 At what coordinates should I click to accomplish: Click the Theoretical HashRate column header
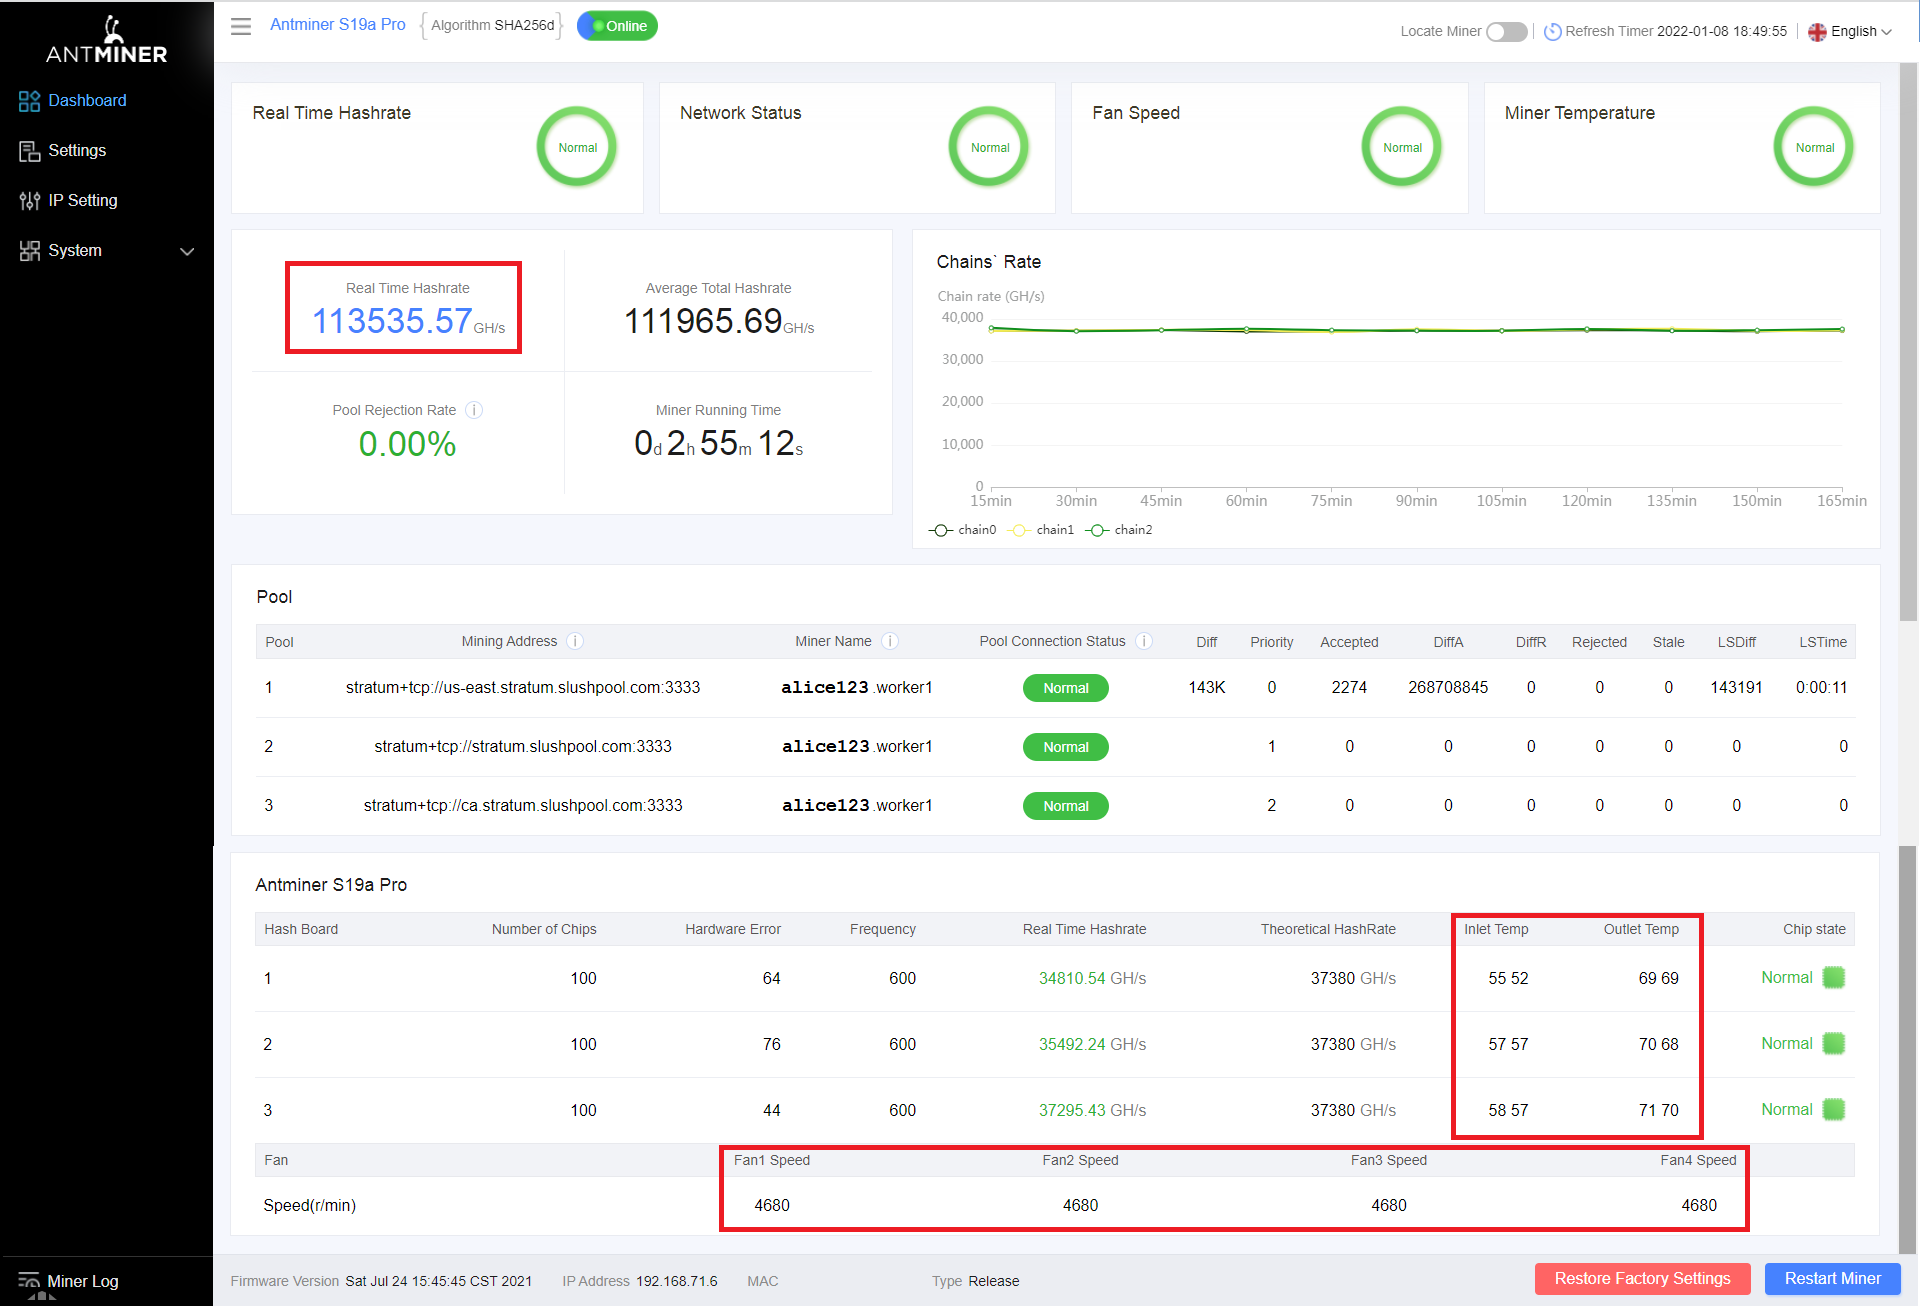click(1327, 930)
